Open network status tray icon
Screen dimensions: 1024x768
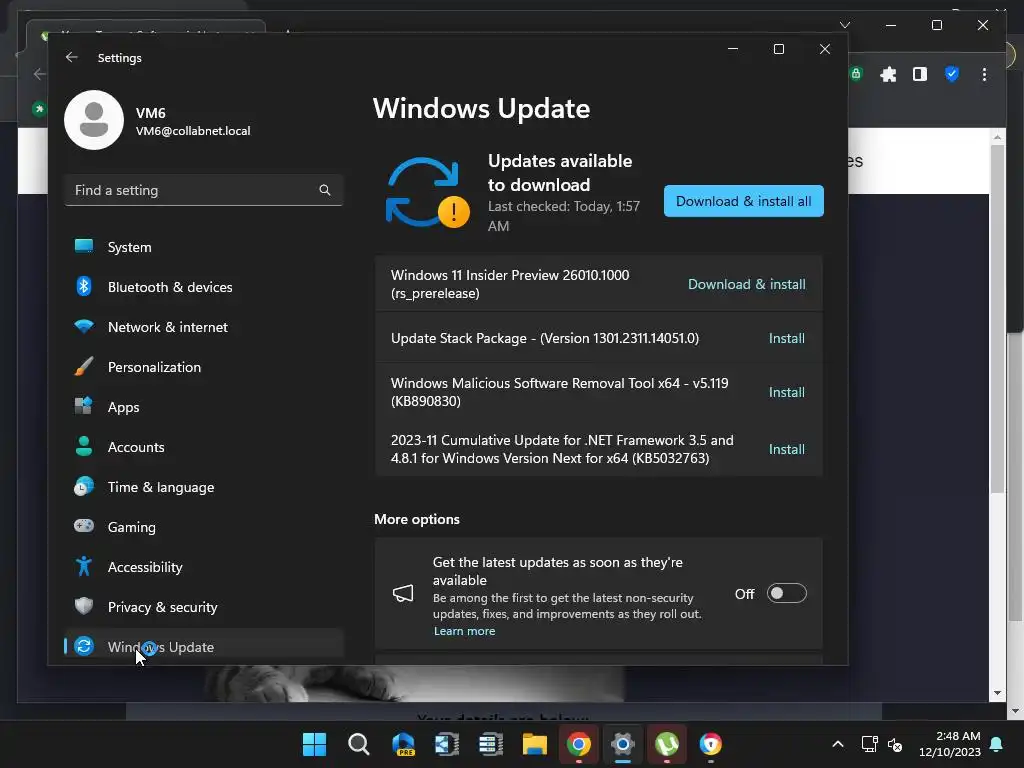[x=870, y=744]
